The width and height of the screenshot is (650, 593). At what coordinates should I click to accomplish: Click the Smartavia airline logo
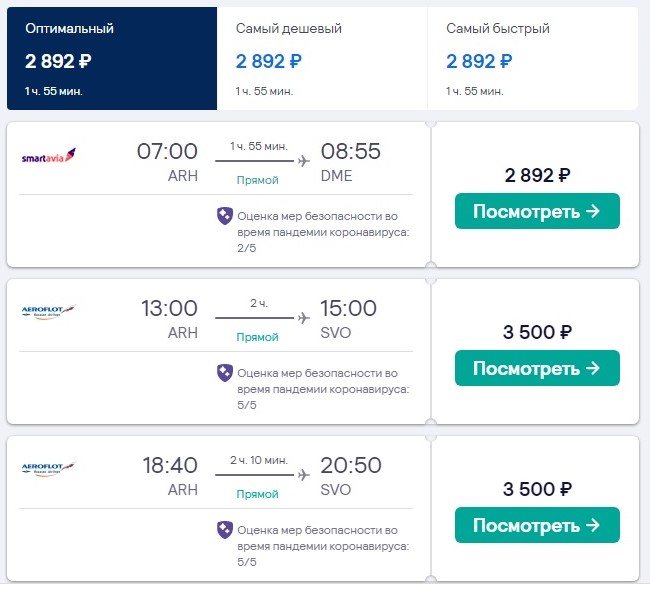click(49, 156)
